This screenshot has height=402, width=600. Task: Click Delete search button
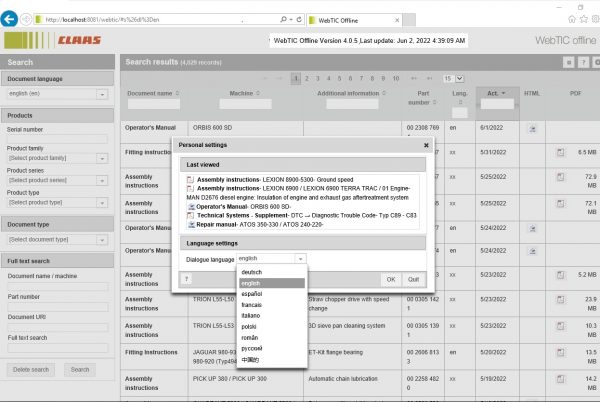pos(31,370)
